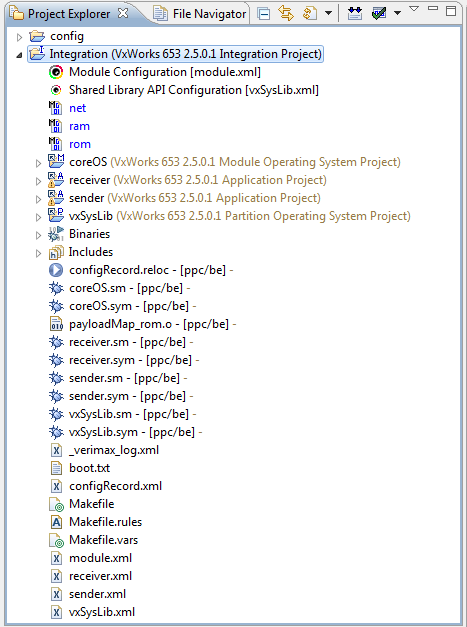Toggle Link with Editor arrows icon
This screenshot has width=467, height=627.
click(x=286, y=14)
